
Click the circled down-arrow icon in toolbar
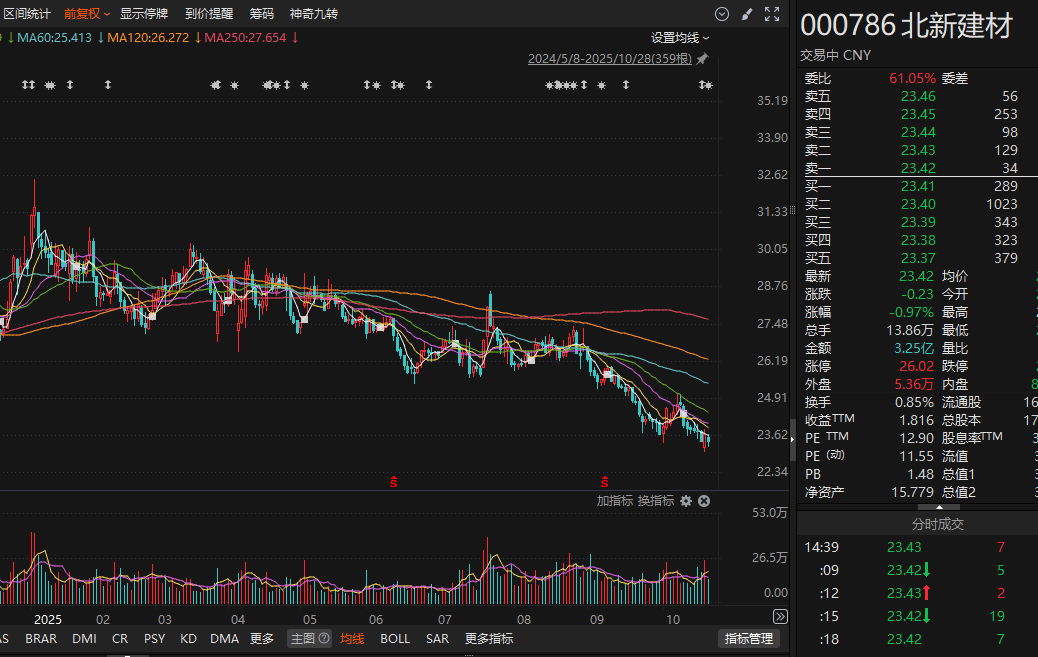(x=722, y=14)
